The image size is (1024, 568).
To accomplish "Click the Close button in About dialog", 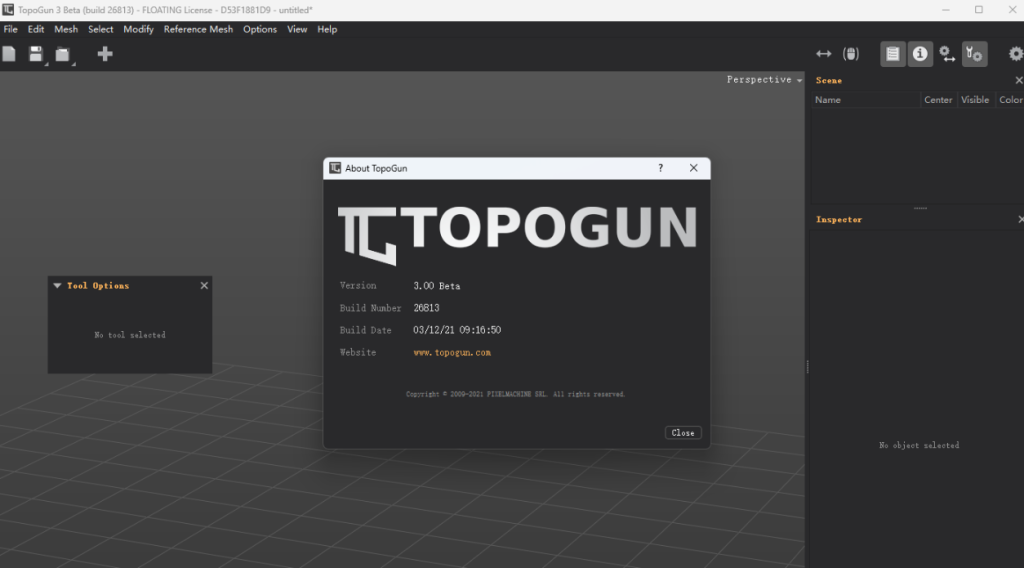I will coord(683,433).
